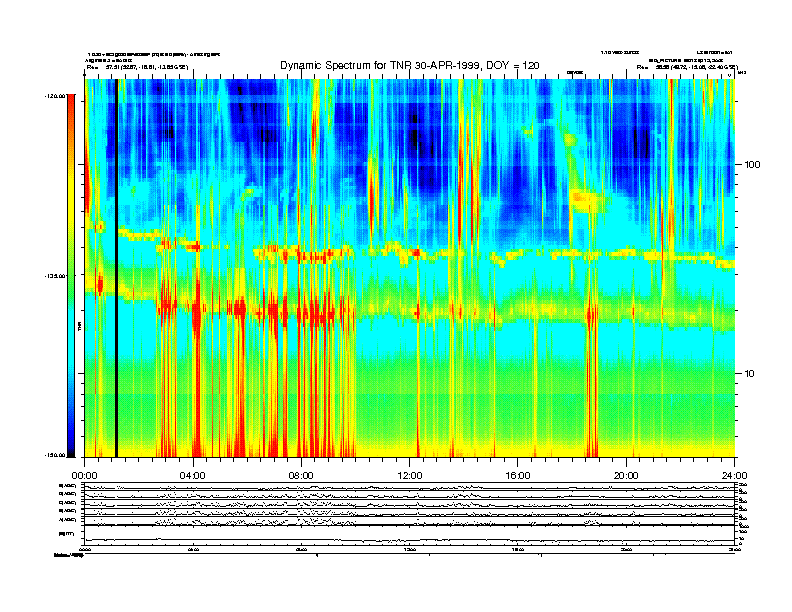Screen dimensions: 792x612
Task: Click the 10 frequency axis label
Action: [750, 374]
